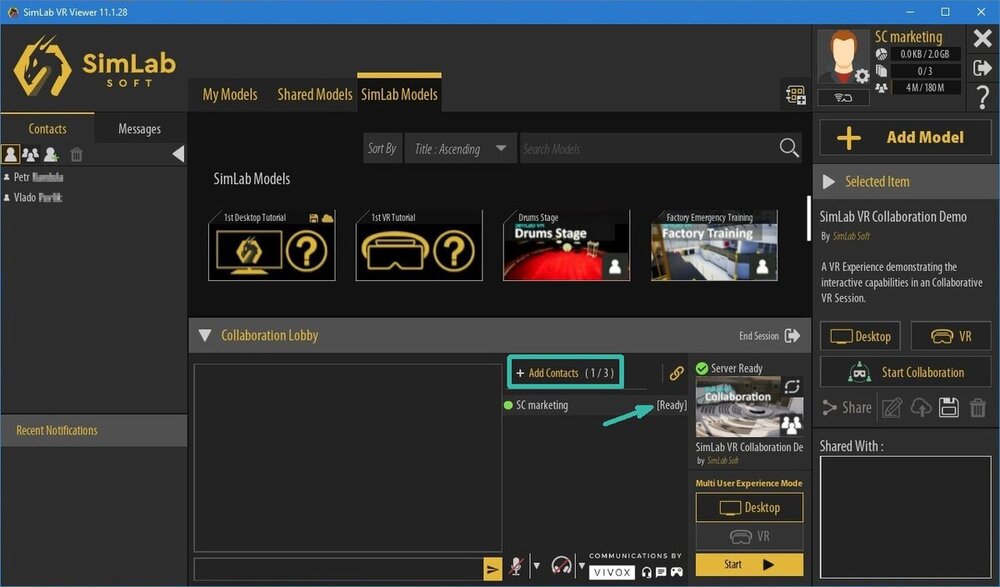Click the help question mark icon
The height and width of the screenshot is (587, 1000).
click(983, 99)
